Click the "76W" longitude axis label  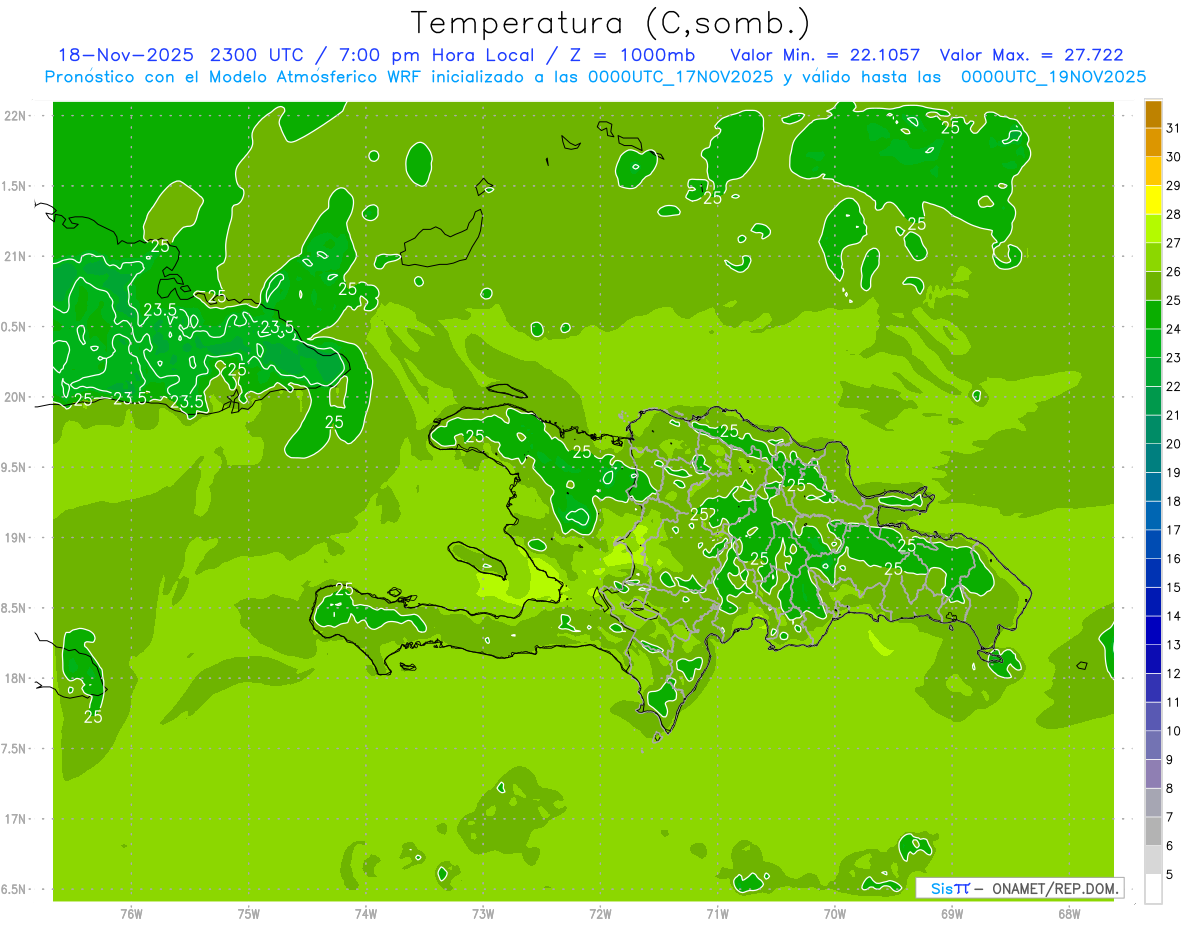(131, 914)
